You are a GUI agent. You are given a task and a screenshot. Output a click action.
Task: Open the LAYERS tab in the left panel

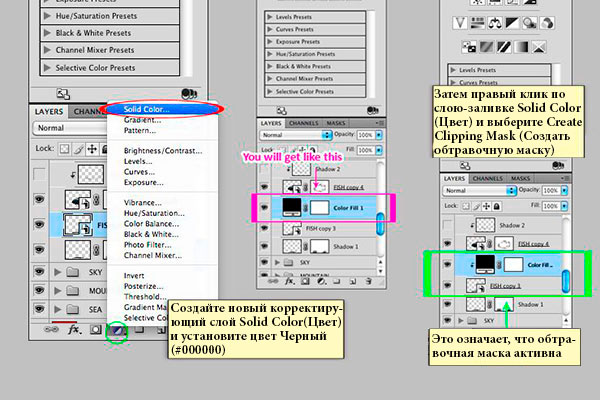coord(49,112)
